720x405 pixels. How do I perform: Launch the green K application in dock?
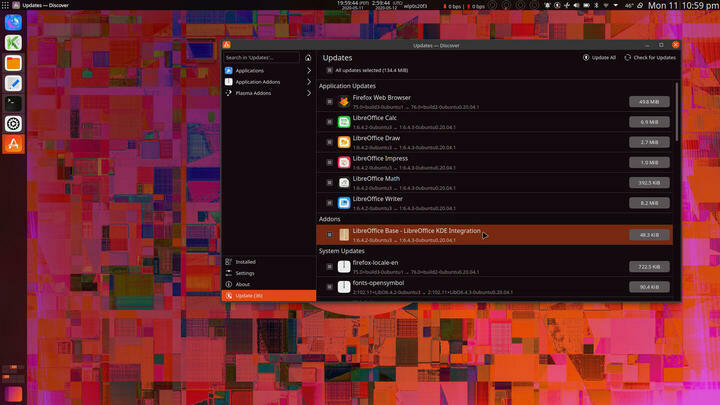pyautogui.click(x=13, y=43)
